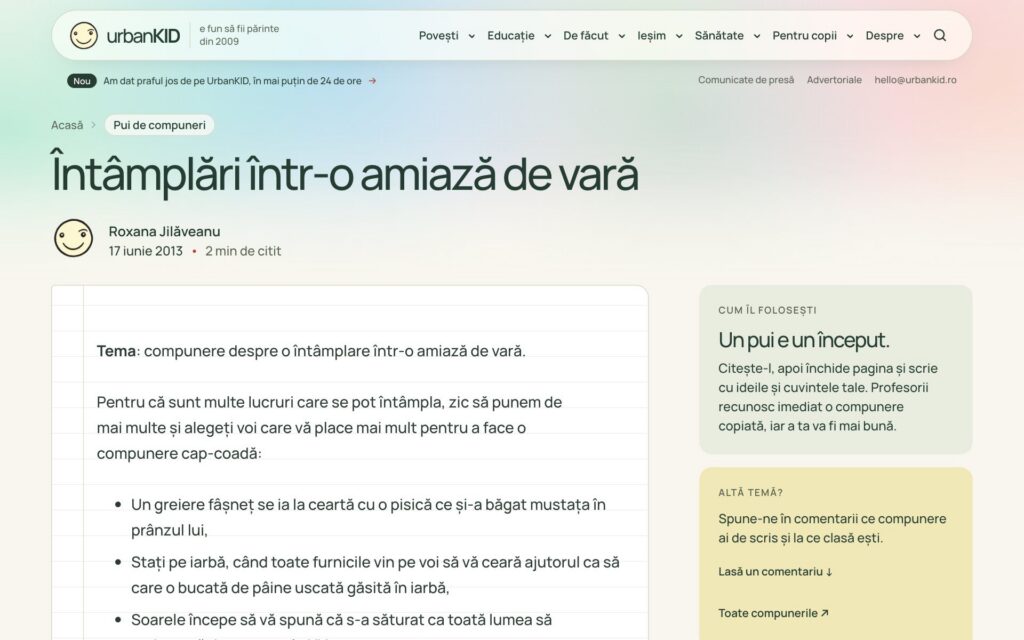Image resolution: width=1024 pixels, height=640 pixels.
Task: Open the Educație menu item
Action: (x=511, y=35)
